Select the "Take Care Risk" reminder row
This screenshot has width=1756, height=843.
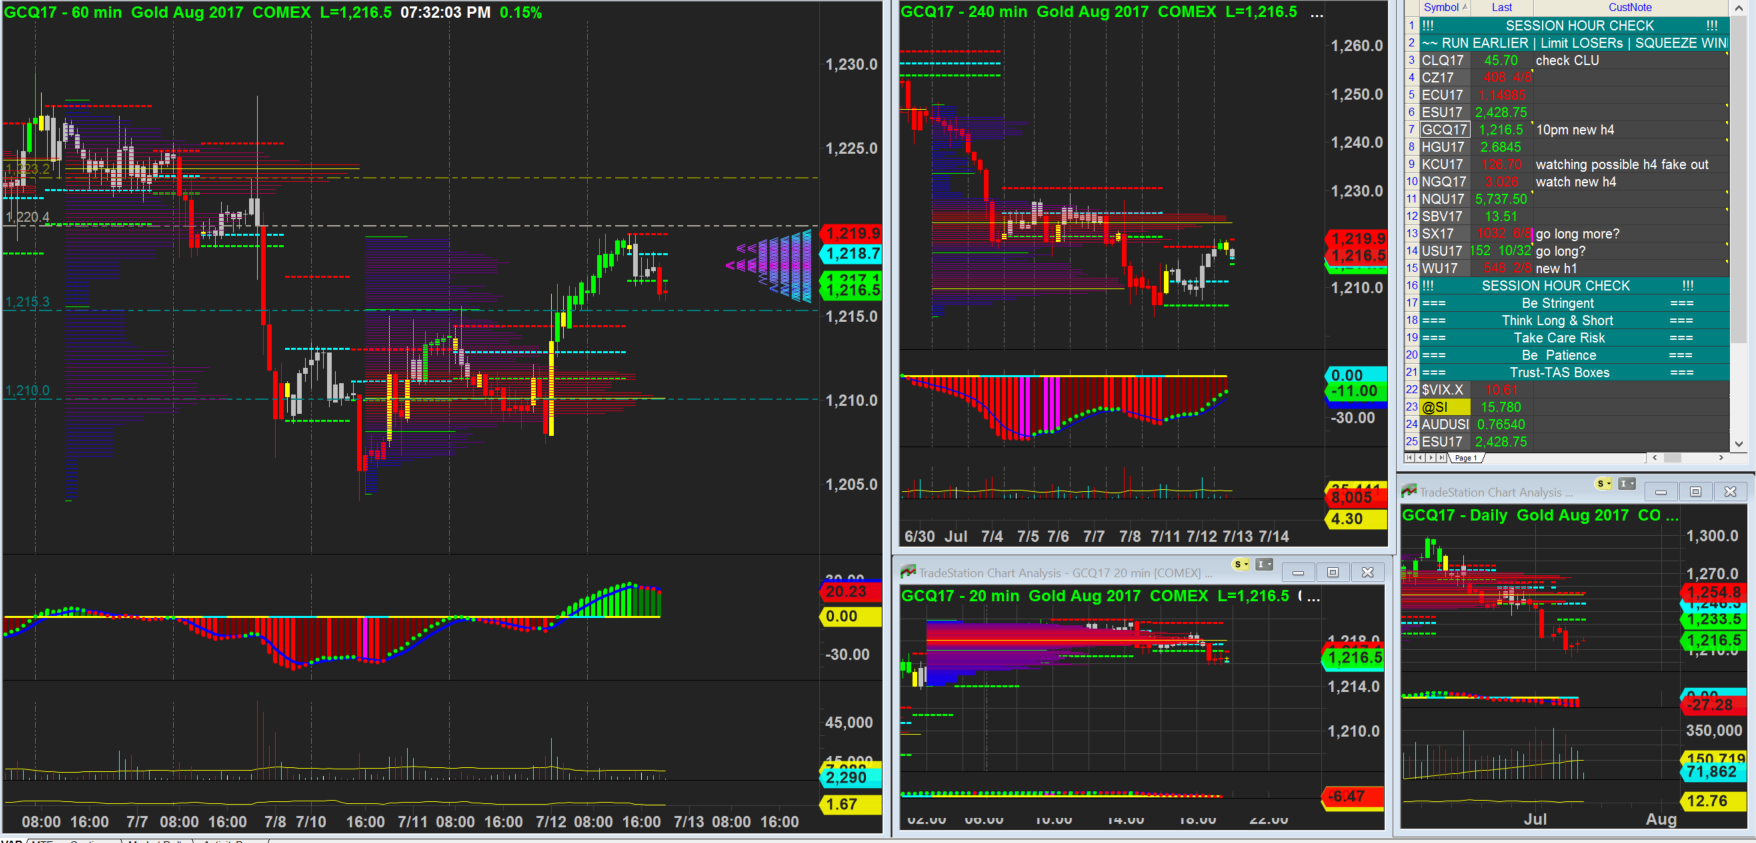click(x=1575, y=338)
